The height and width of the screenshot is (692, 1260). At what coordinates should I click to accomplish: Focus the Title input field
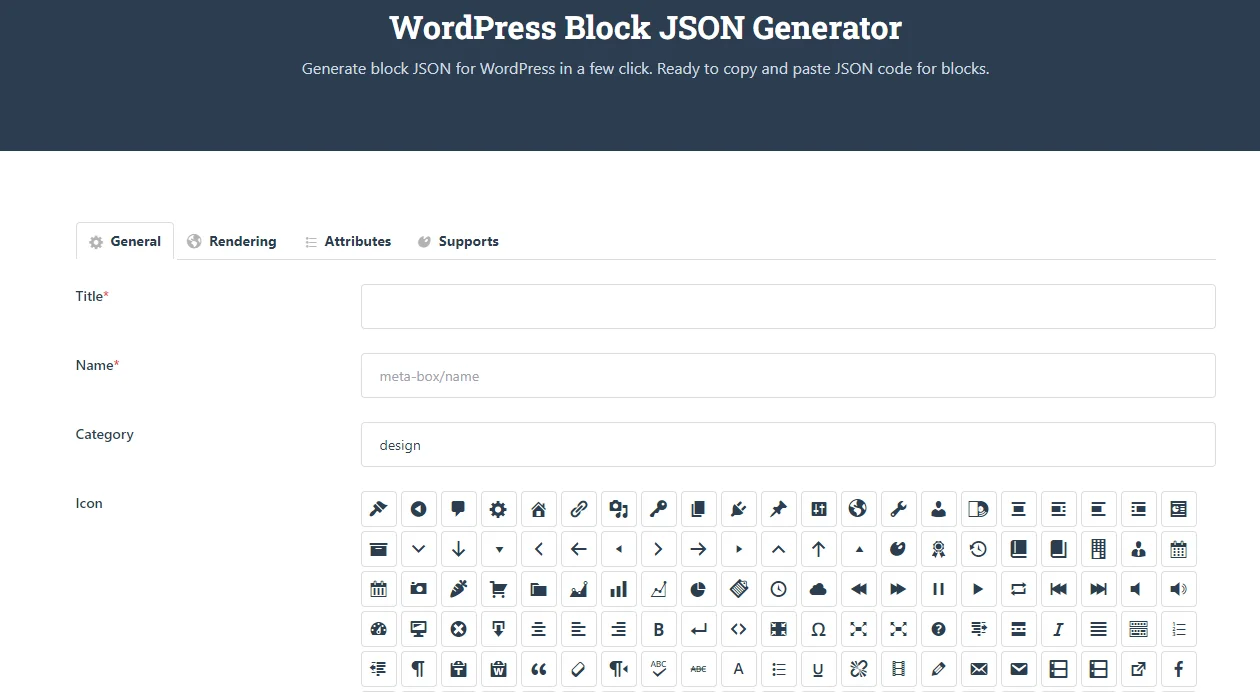pyautogui.click(x=788, y=306)
